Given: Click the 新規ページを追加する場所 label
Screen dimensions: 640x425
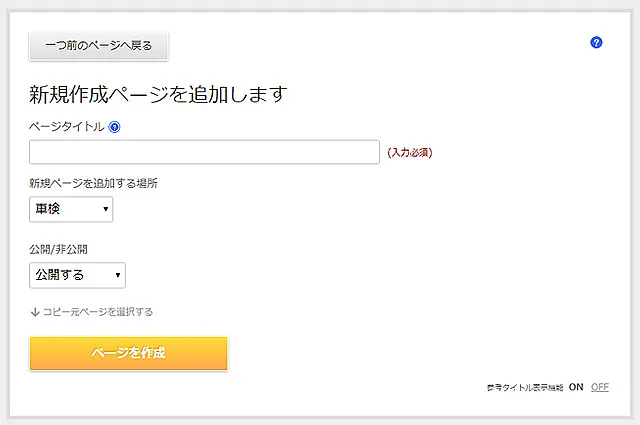Looking at the screenshot, I should 94,183.
